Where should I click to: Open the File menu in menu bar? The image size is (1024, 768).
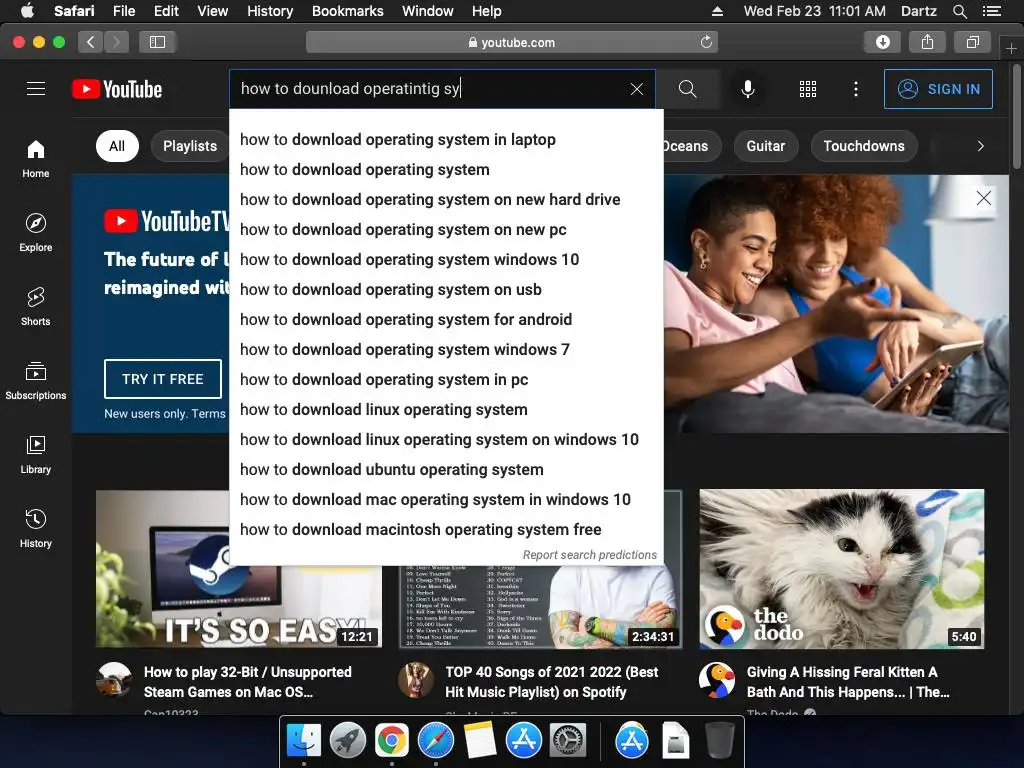[123, 11]
